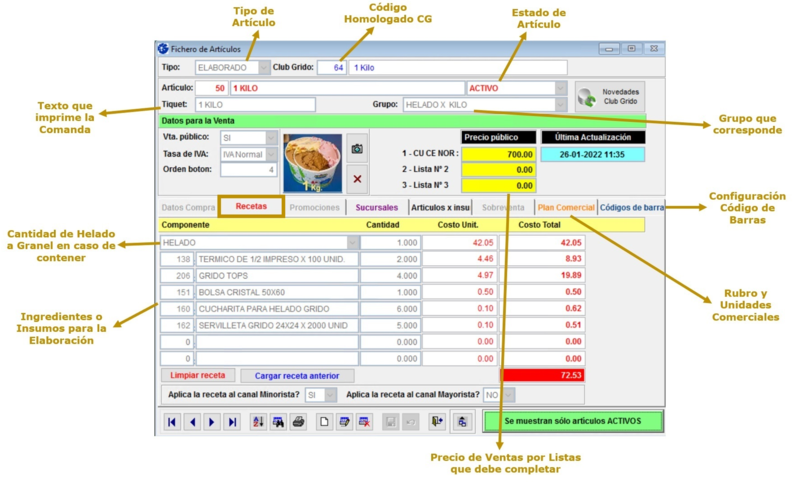
Task: Go to the previous article record
Action: [192, 422]
